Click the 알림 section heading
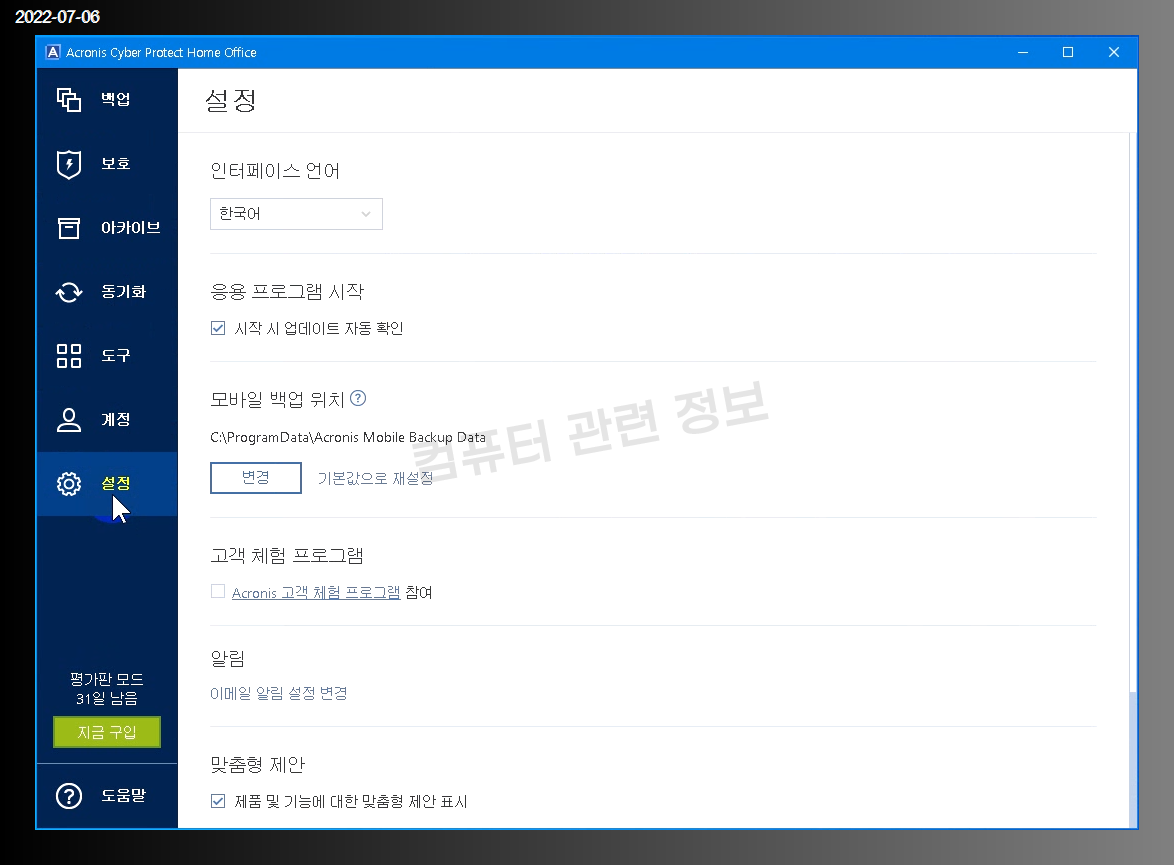1174x865 pixels. pos(228,658)
